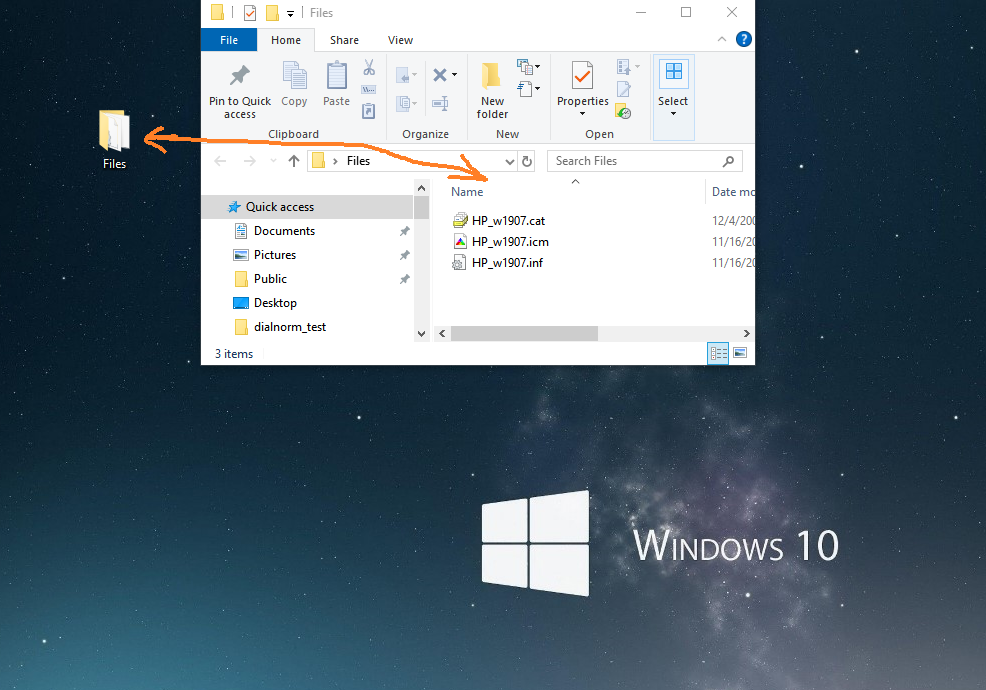Click the Rename icon in Organize group

440,103
